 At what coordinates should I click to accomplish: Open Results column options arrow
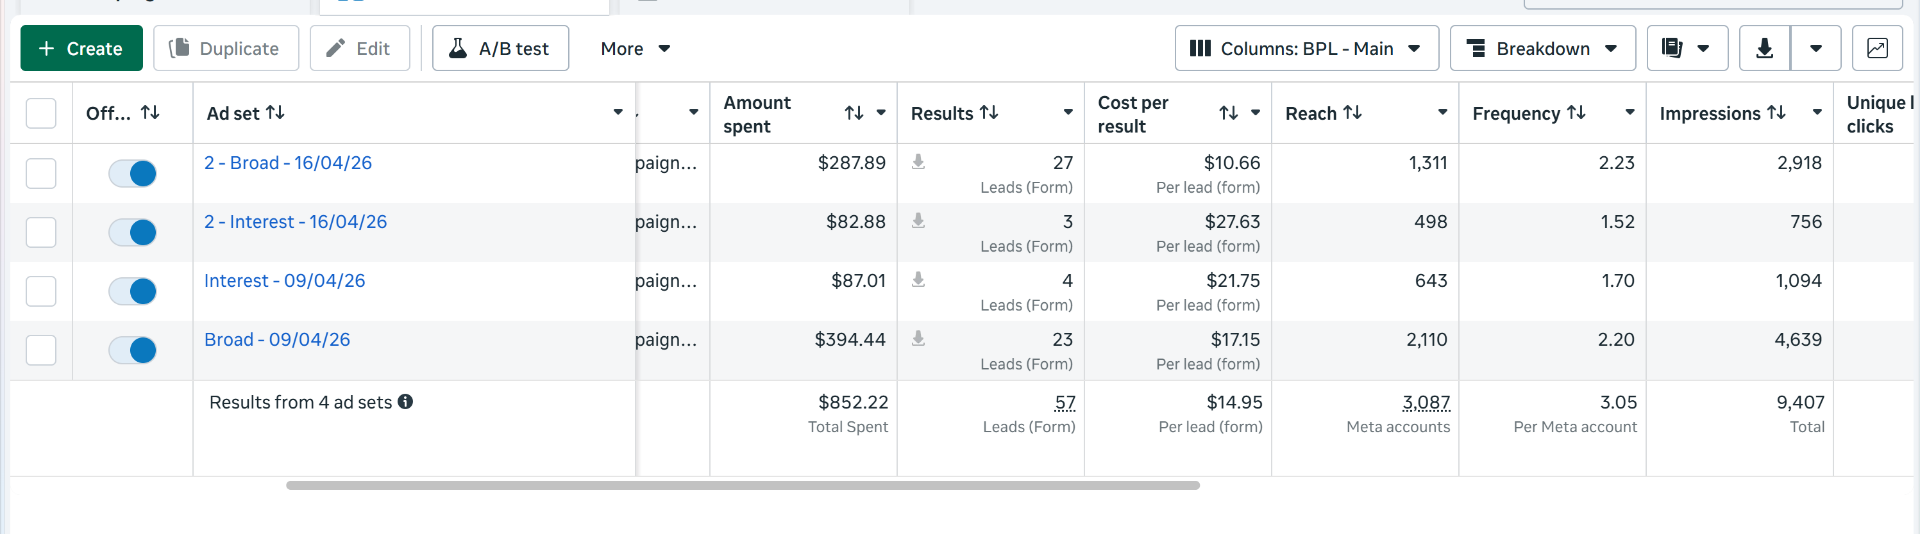1068,113
